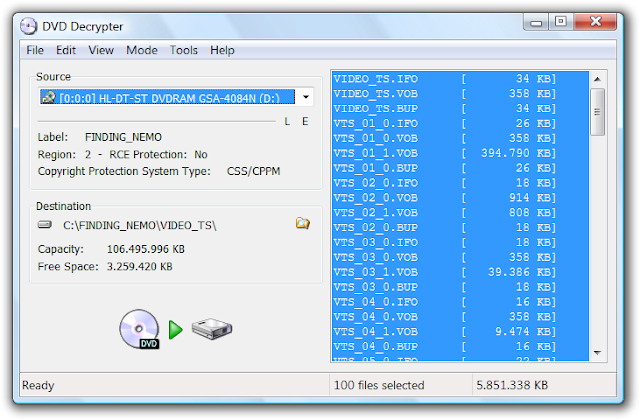This screenshot has width=640, height=420.
Task: Start decrypting with the DVD-to-hard-drive button
Action: coord(176,329)
